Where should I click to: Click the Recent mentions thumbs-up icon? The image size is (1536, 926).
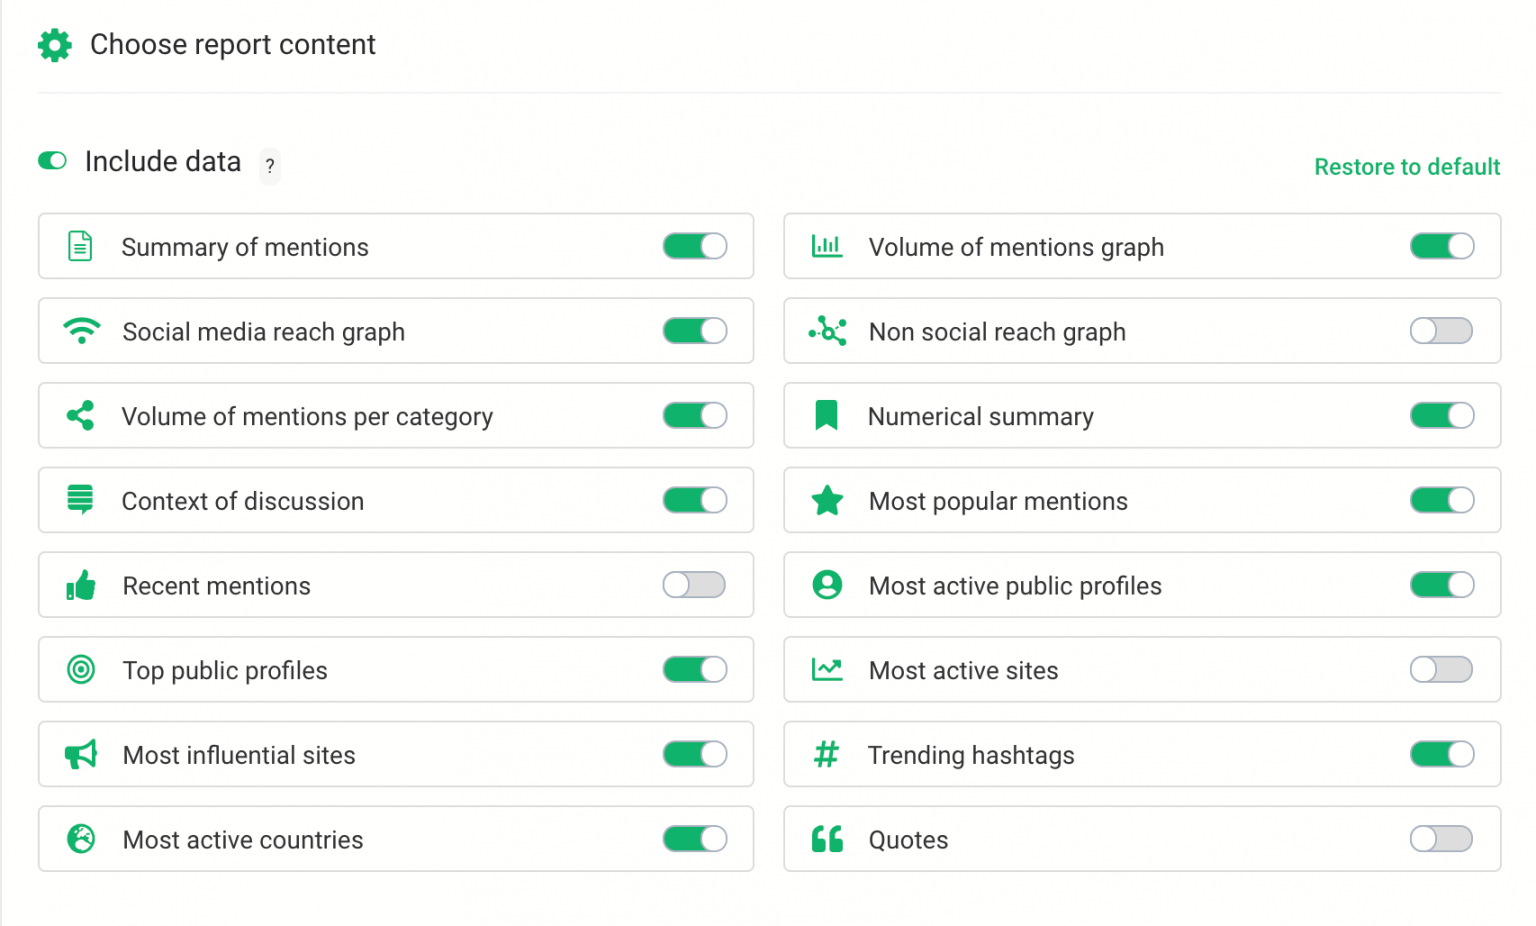(81, 585)
